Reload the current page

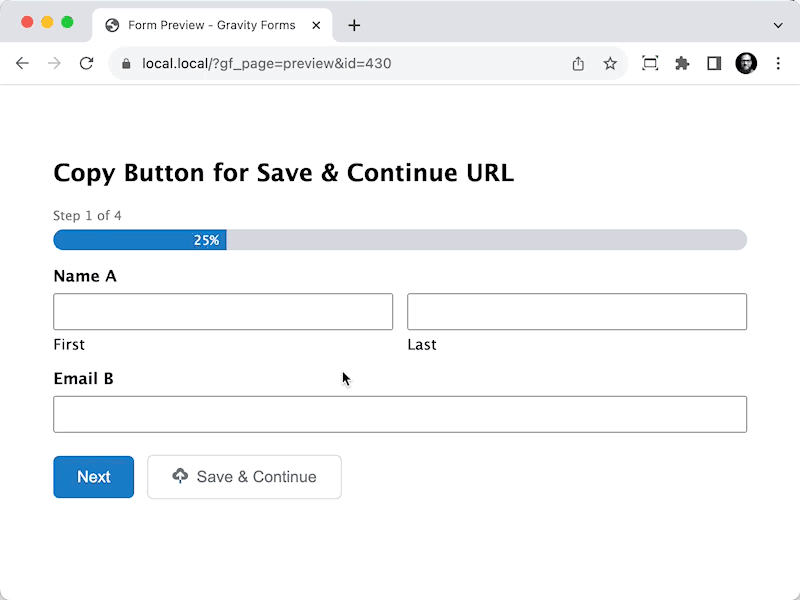[x=87, y=63]
